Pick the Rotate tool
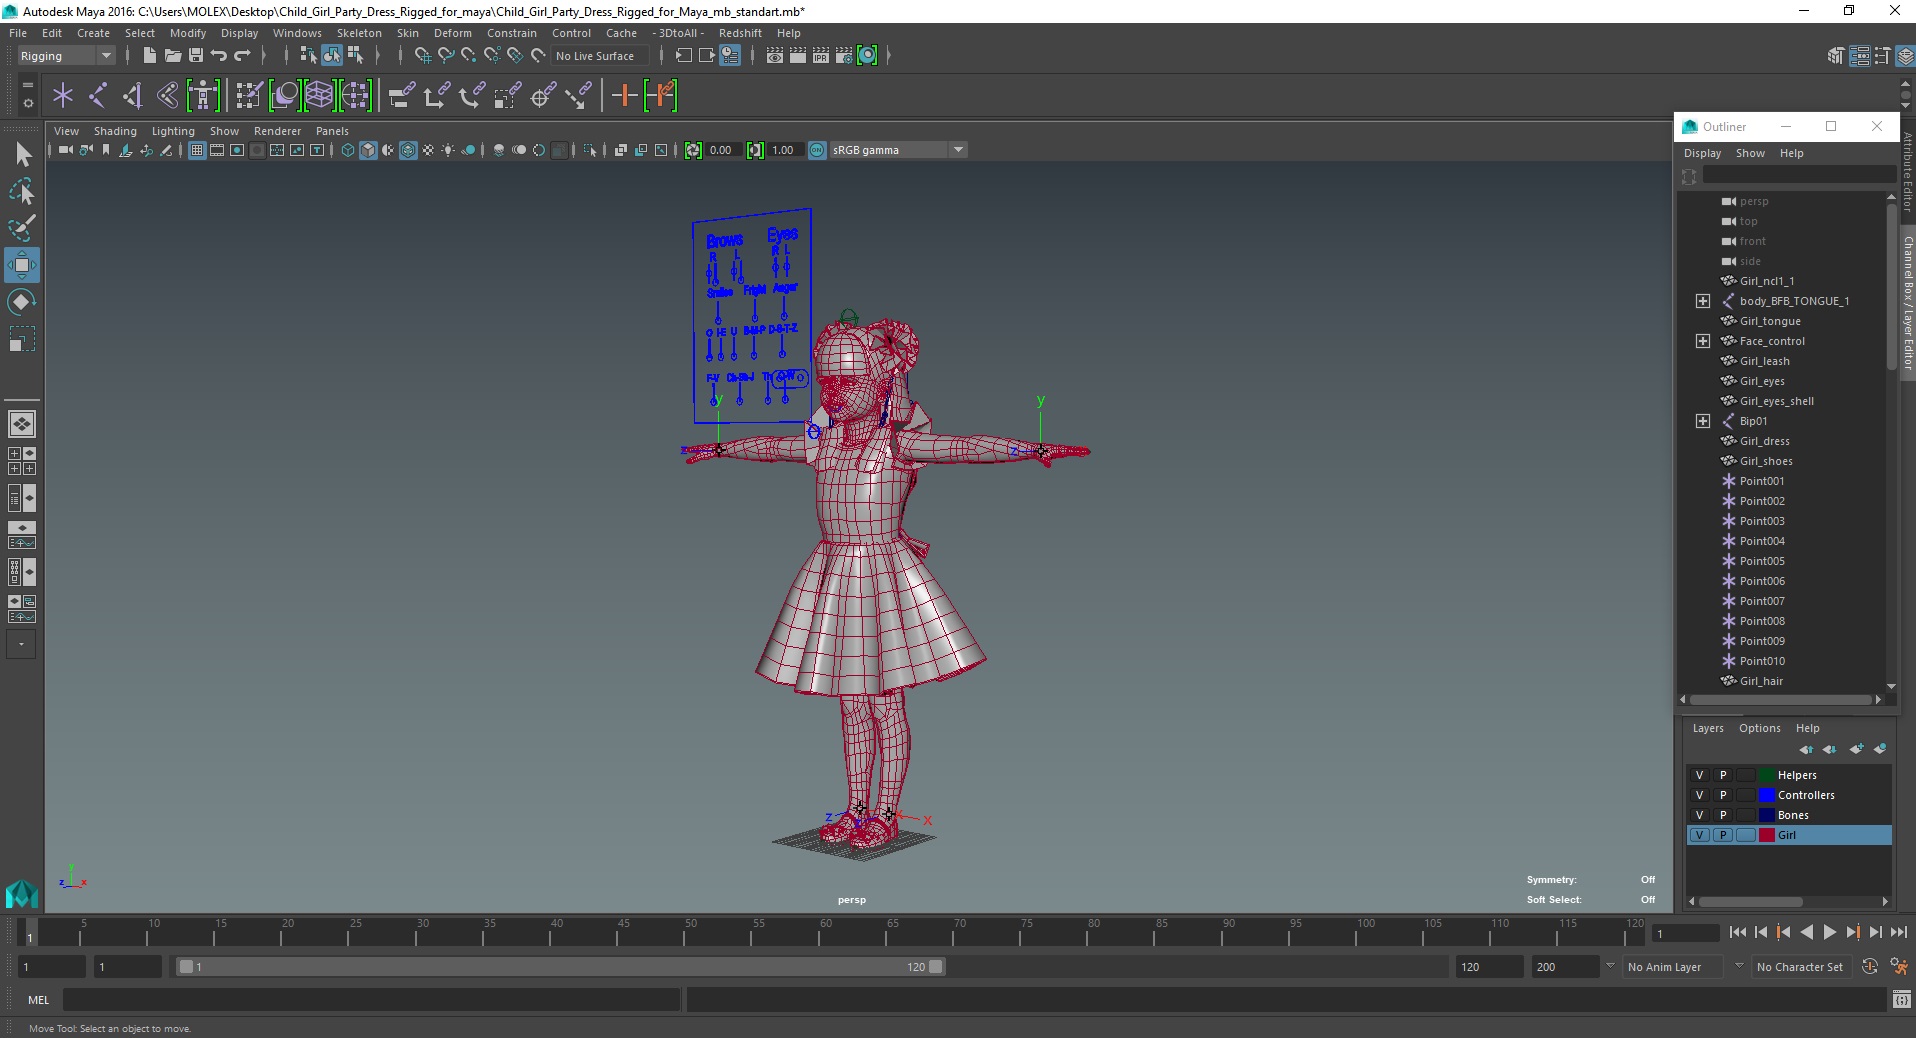This screenshot has width=1916, height=1038. pos(22,302)
